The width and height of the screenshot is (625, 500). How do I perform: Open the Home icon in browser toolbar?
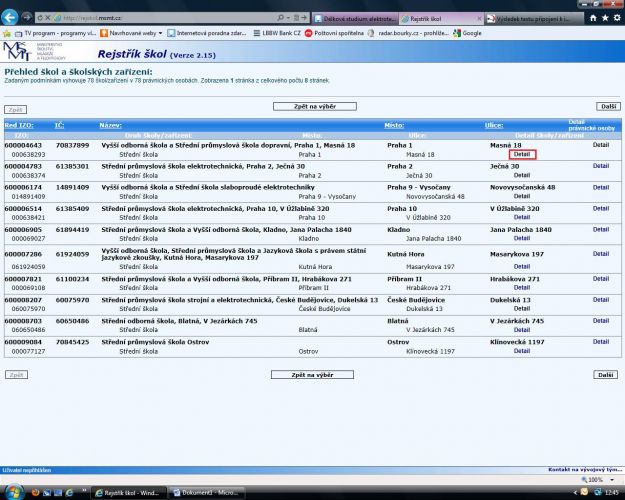[593, 18]
